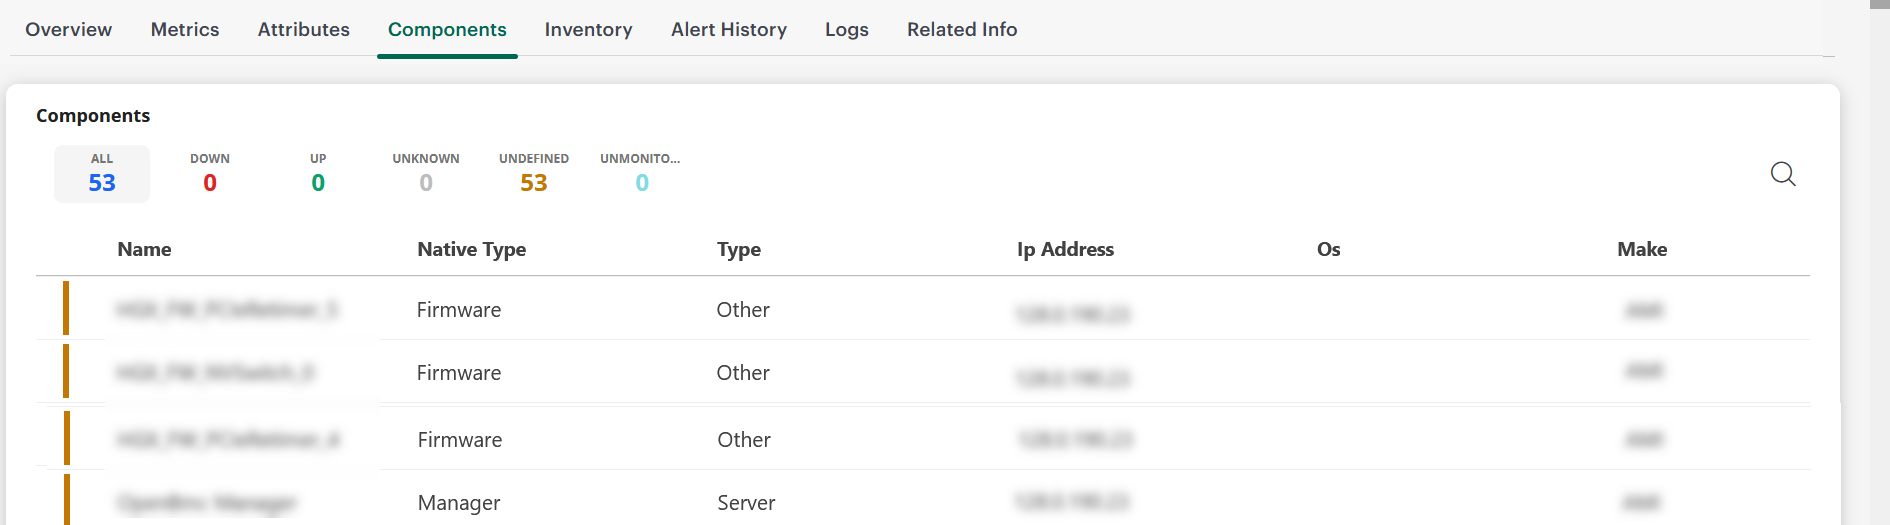Switch to the Logs tab
The height and width of the screenshot is (525, 1890).
[847, 30]
